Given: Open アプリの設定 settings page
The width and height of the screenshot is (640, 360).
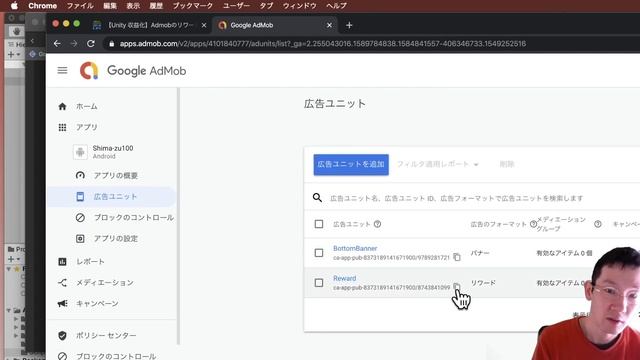Looking at the screenshot, I should point(116,238).
